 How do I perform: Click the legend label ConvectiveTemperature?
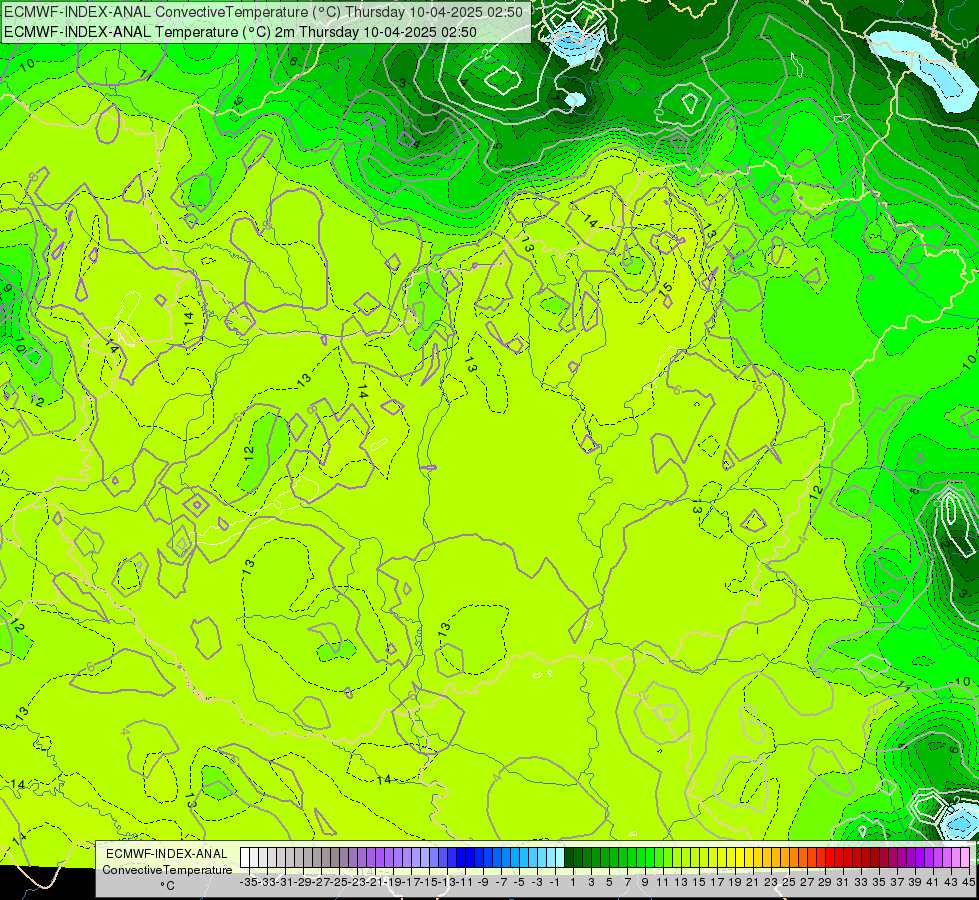click(167, 869)
